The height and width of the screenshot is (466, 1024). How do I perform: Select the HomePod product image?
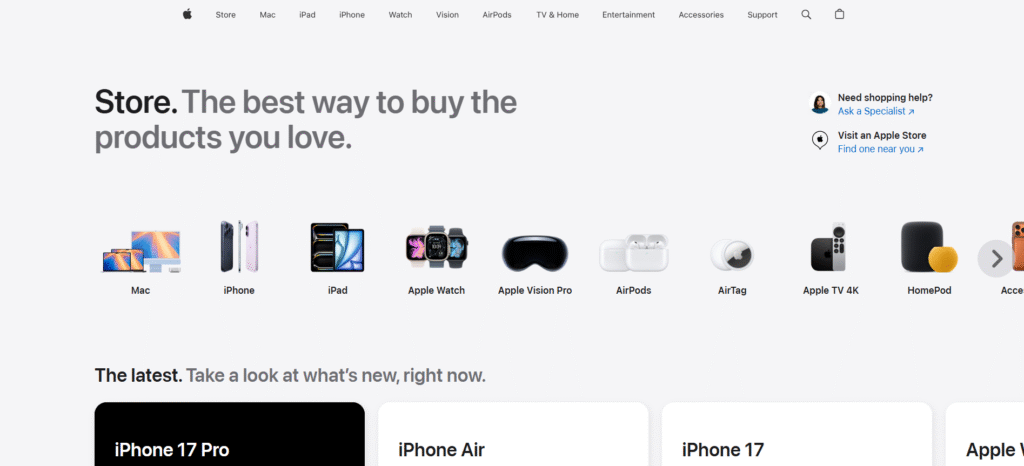coord(929,247)
